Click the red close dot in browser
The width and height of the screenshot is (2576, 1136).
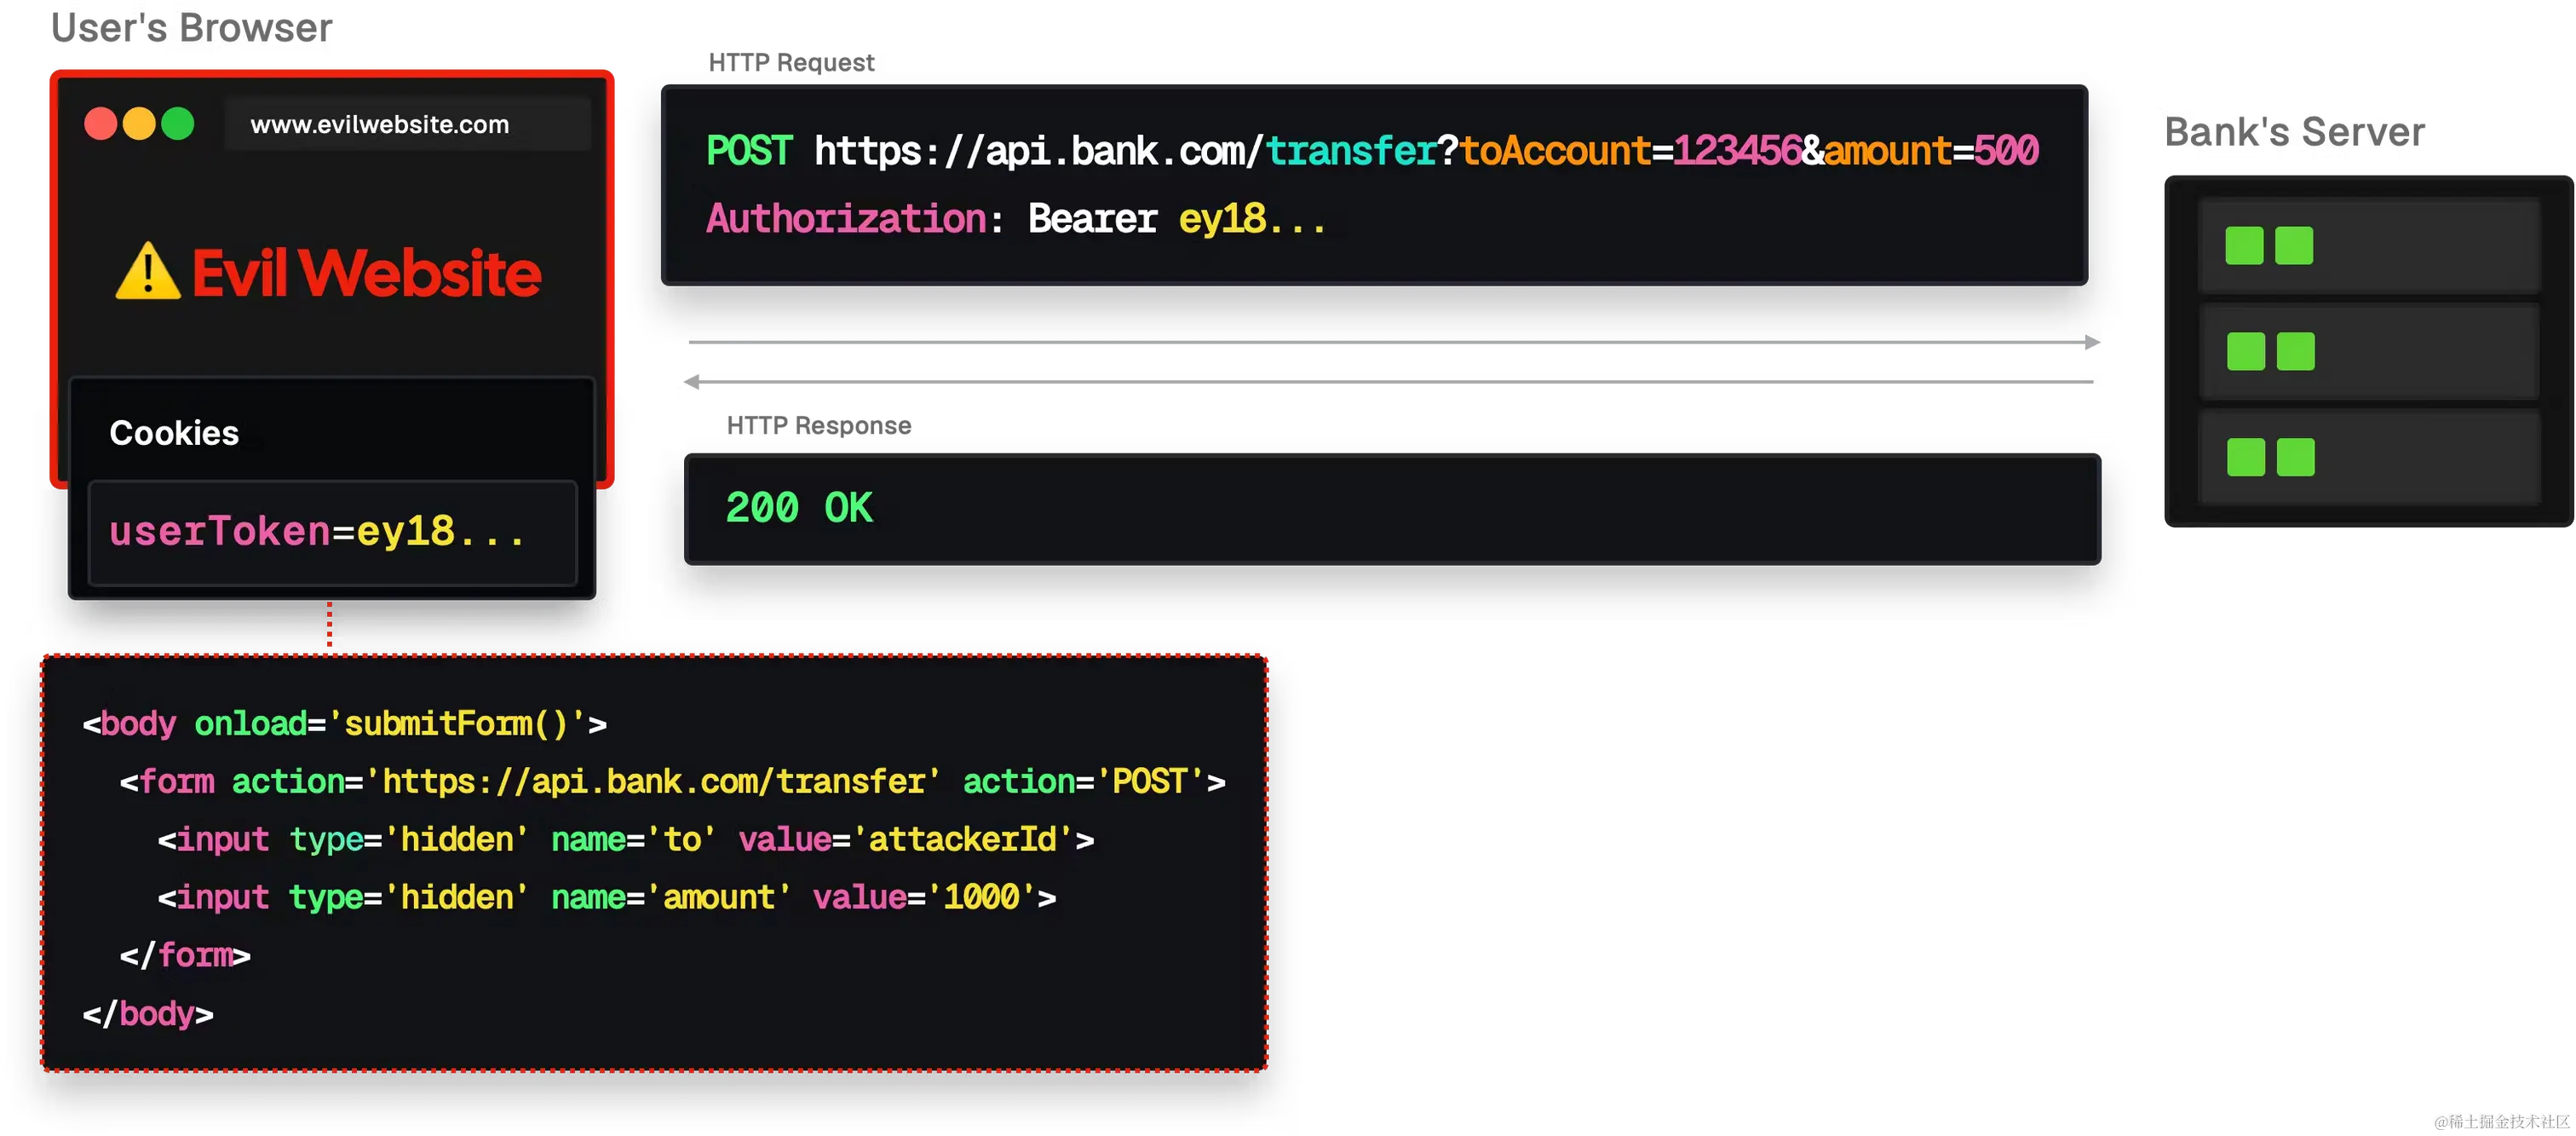pyautogui.click(x=100, y=124)
